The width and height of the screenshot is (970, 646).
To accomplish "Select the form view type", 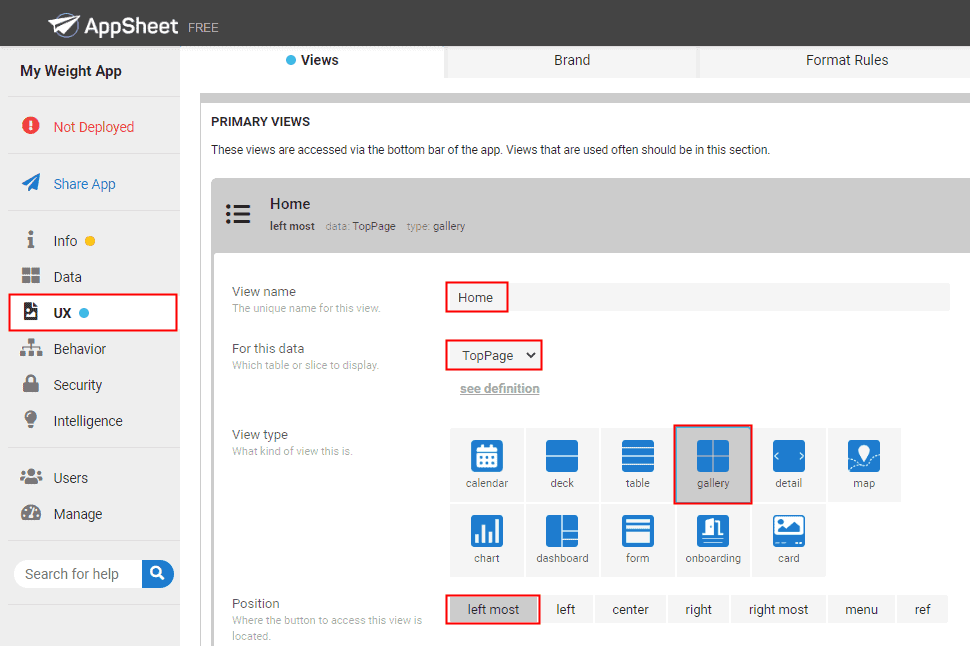I will [x=638, y=540].
